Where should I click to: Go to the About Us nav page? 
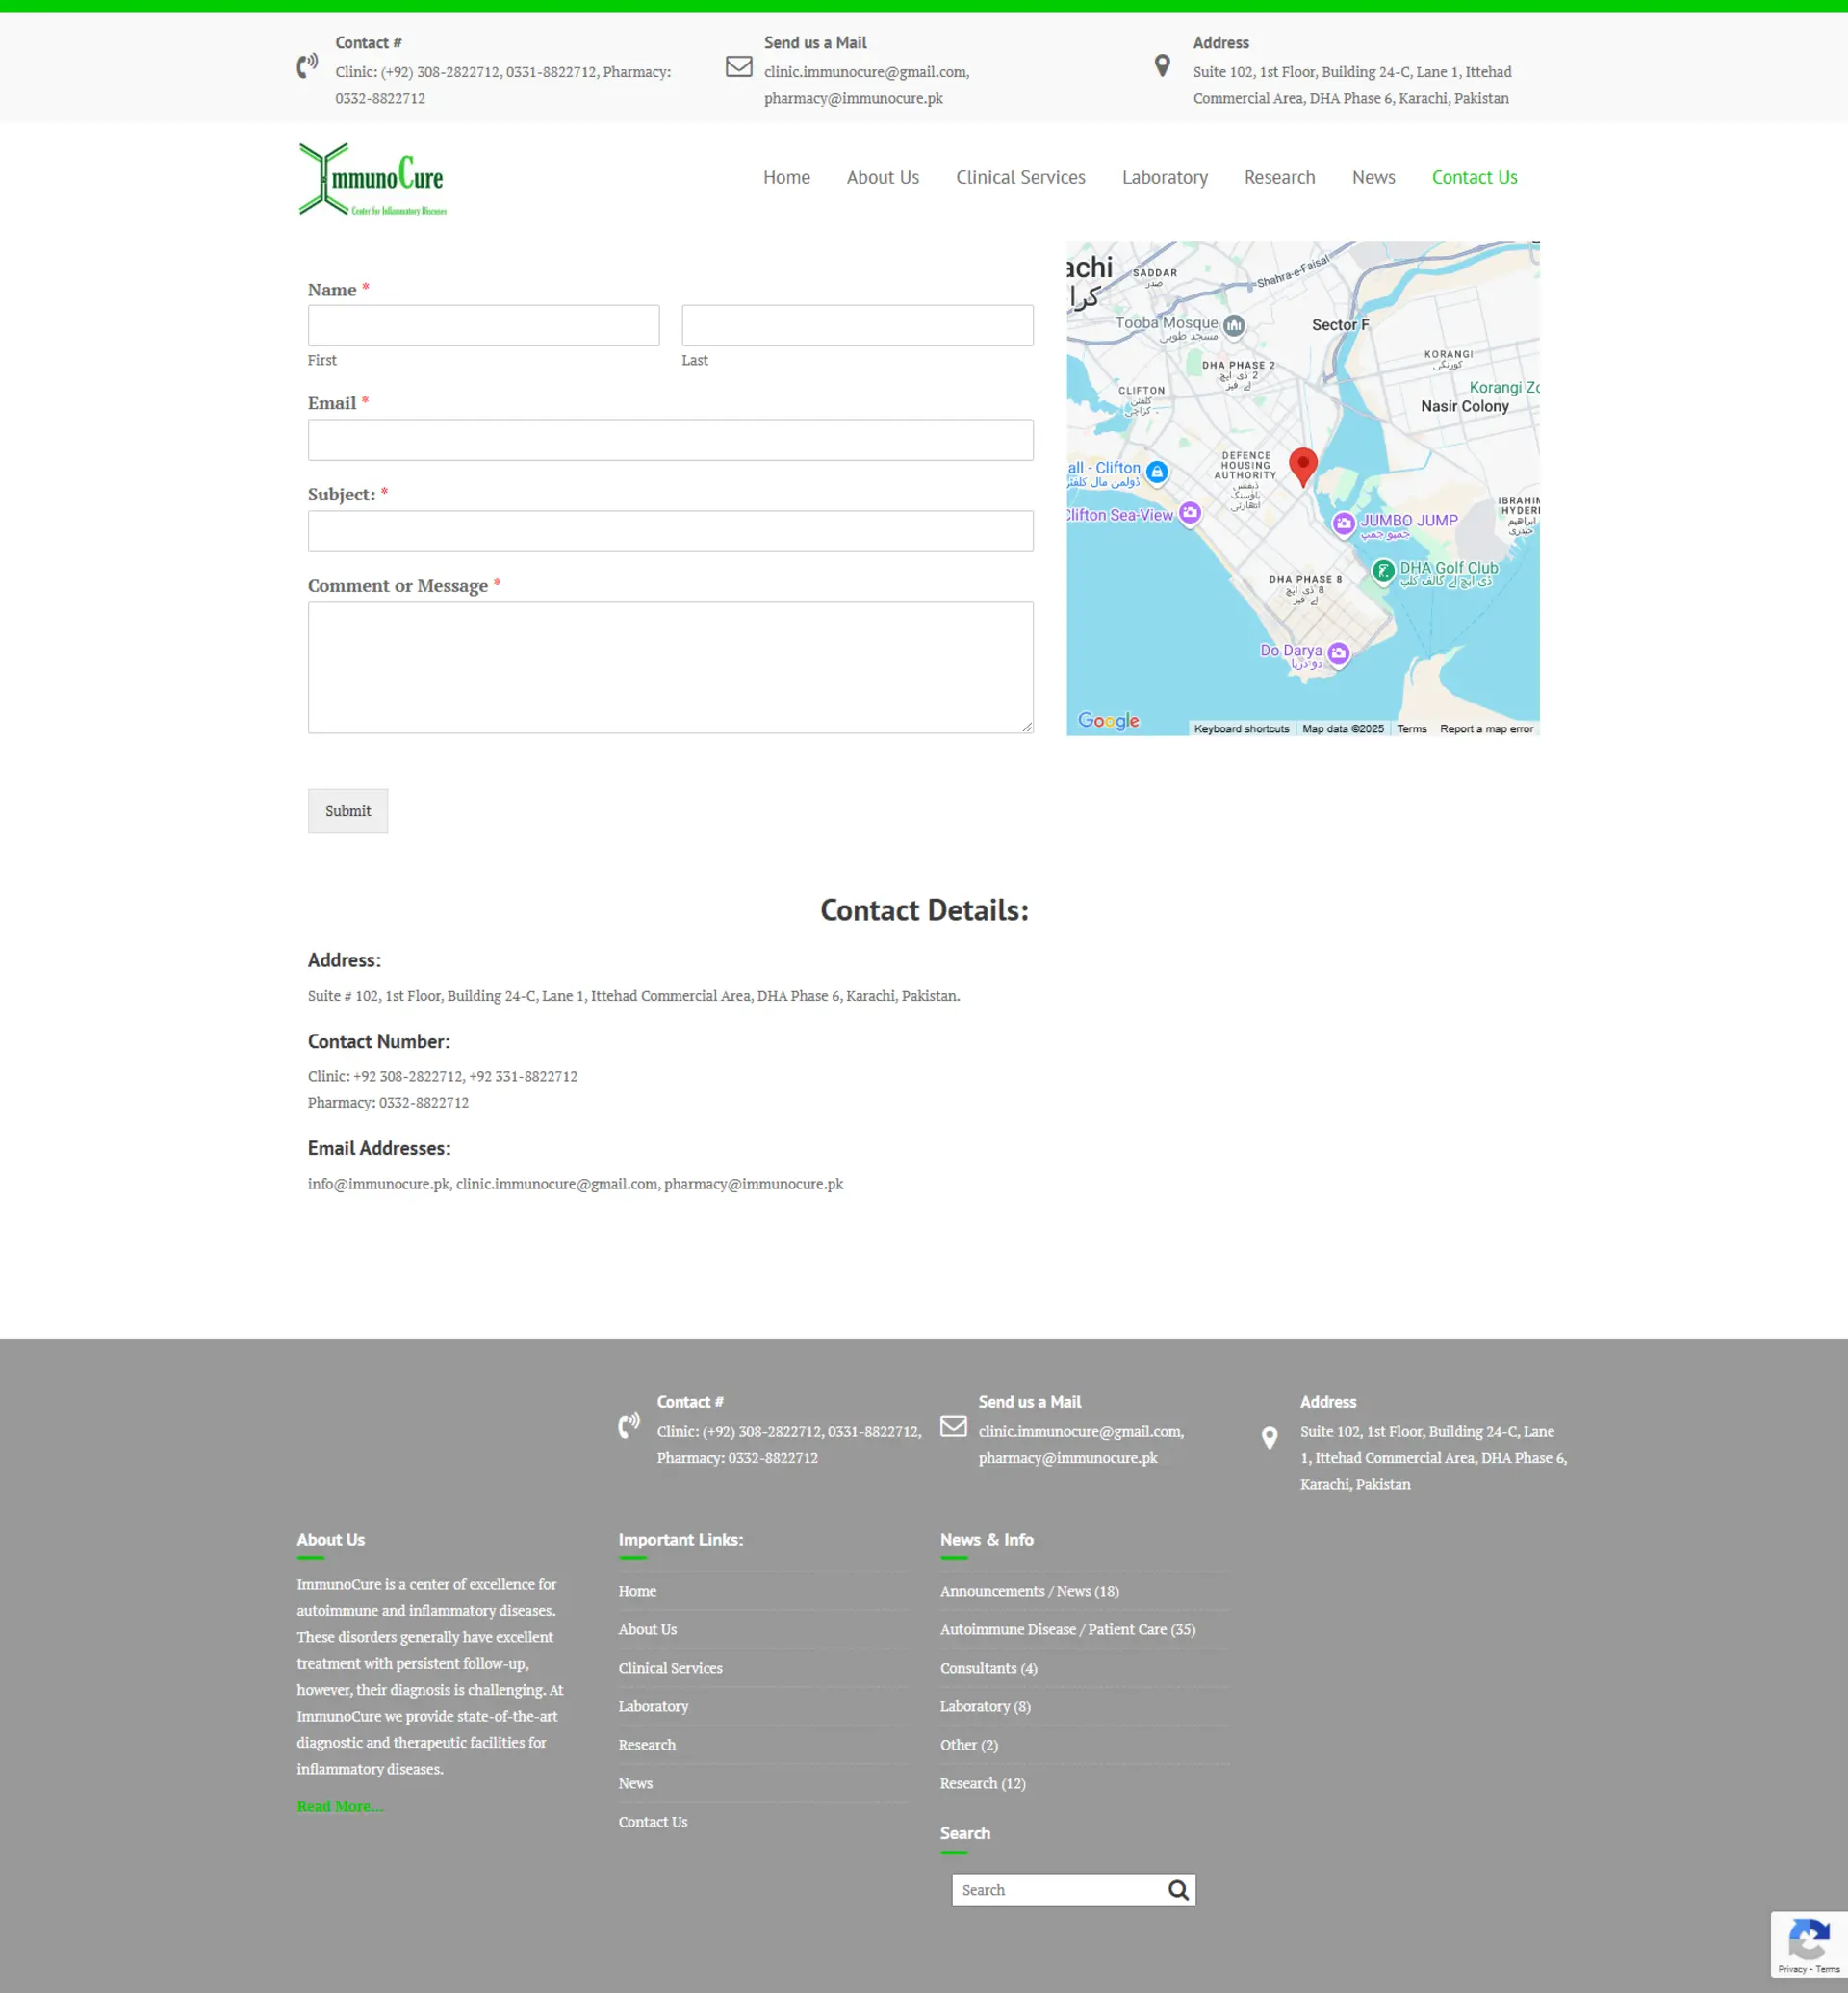click(x=882, y=177)
